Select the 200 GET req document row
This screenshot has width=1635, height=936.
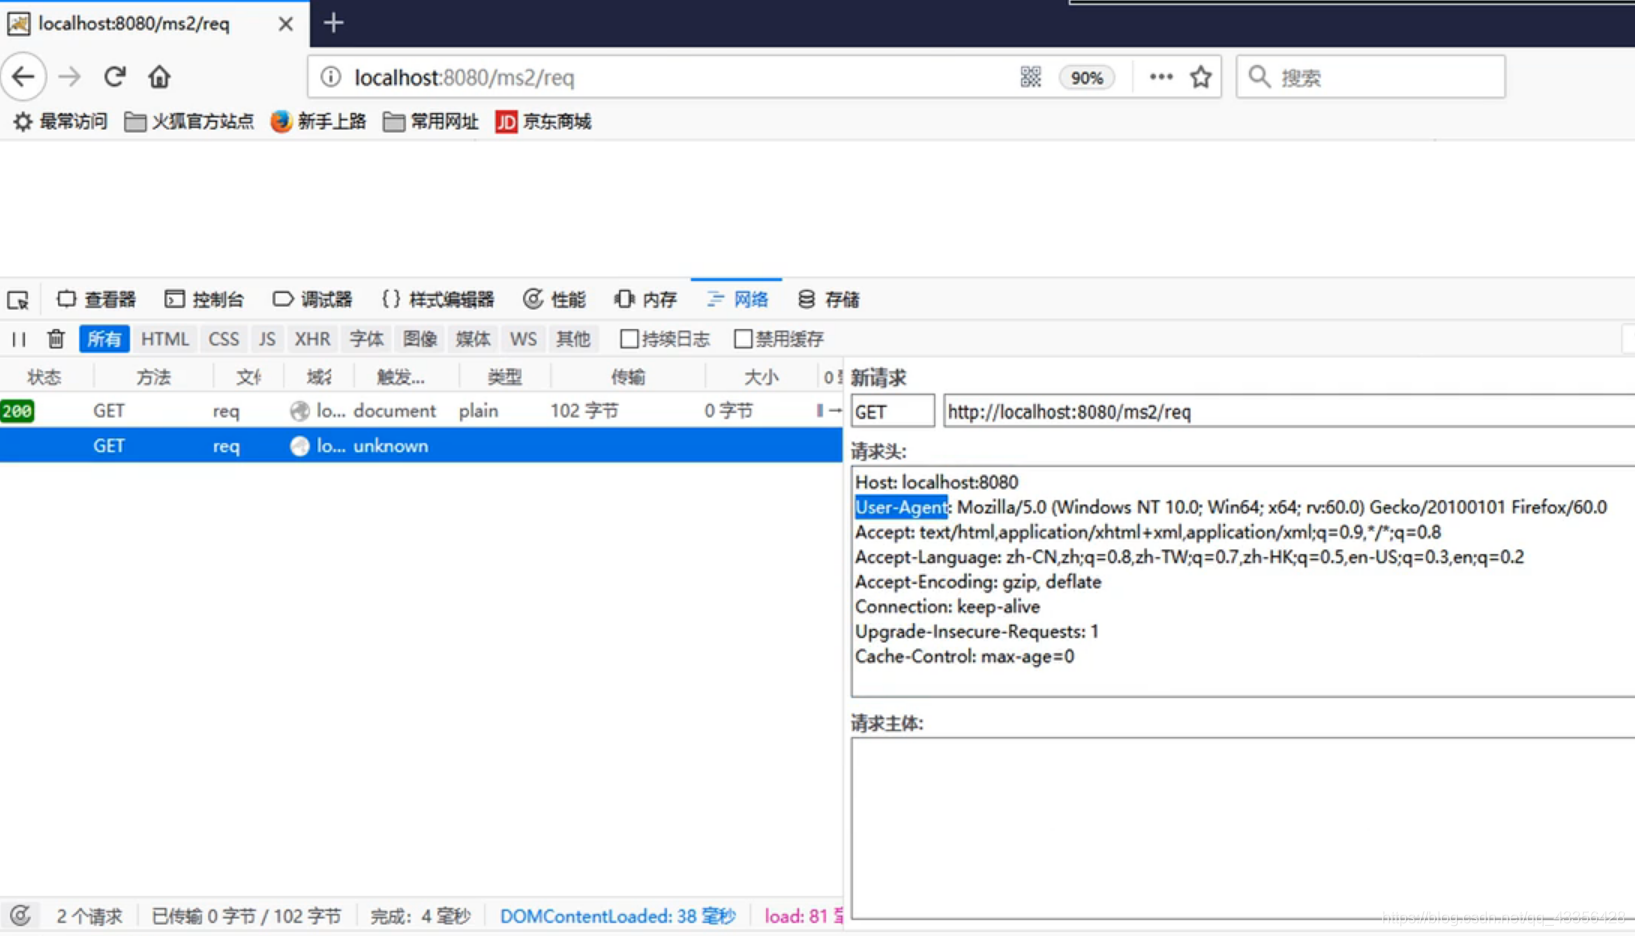coord(421,411)
